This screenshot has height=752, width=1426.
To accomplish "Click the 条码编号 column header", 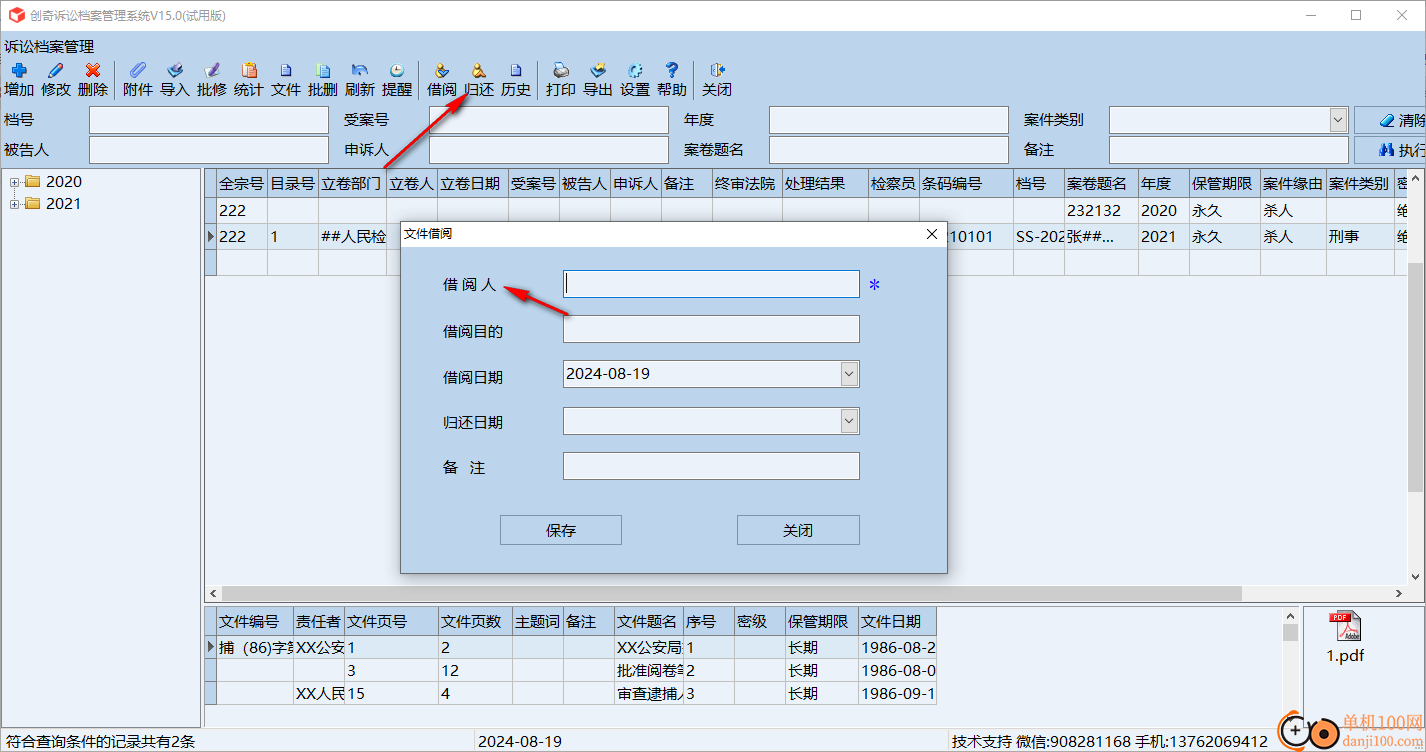I will click(x=966, y=184).
